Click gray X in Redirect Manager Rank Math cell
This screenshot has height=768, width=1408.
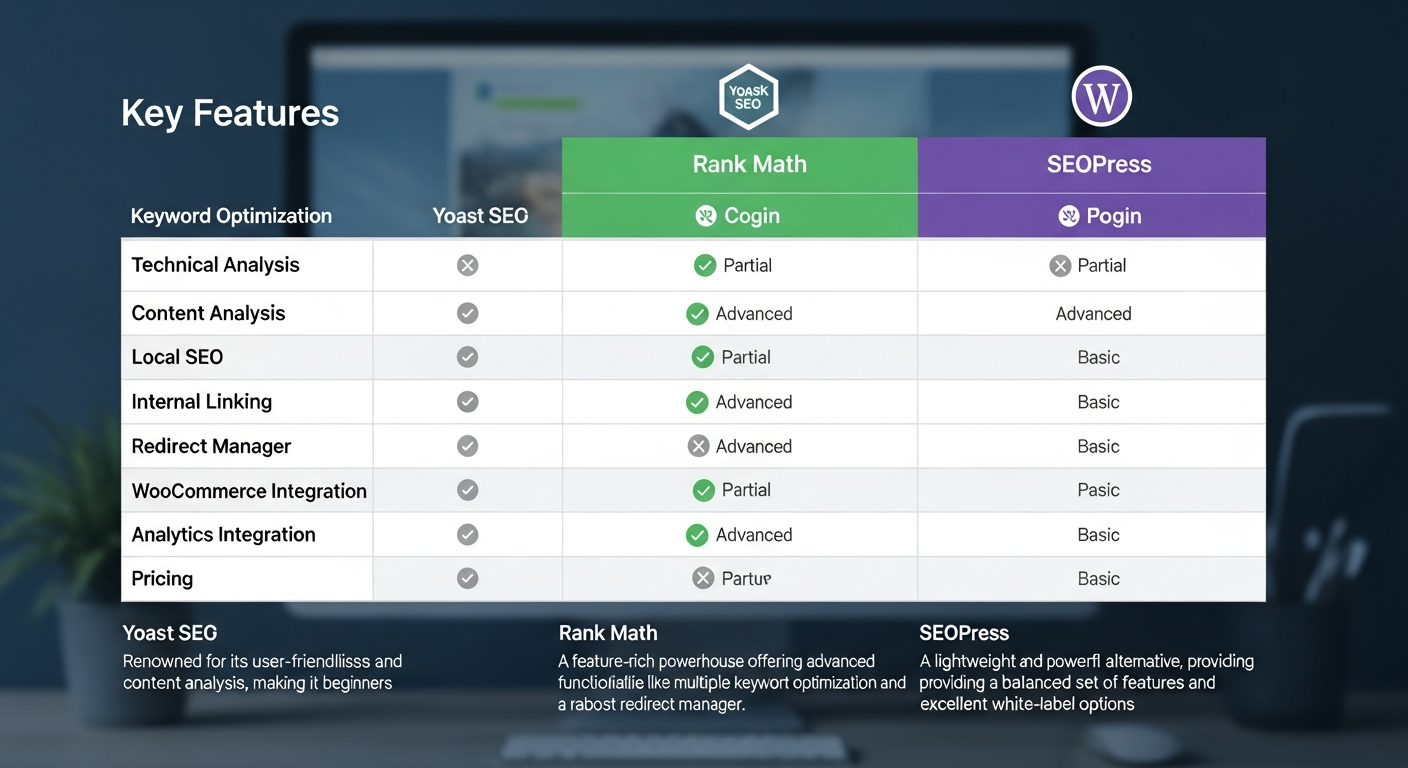699,446
